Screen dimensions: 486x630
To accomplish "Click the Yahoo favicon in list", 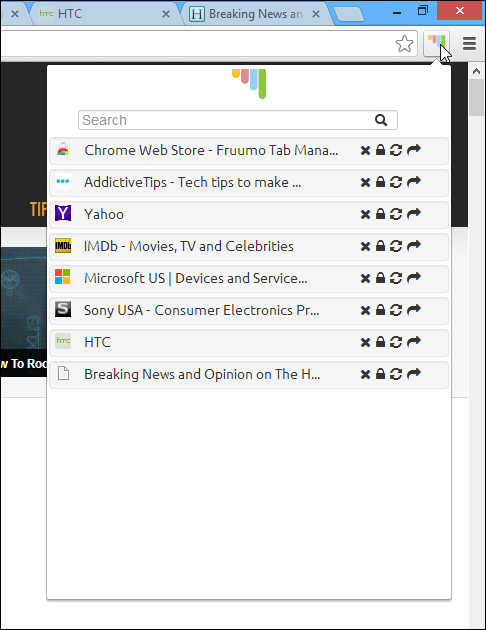I will [63, 213].
